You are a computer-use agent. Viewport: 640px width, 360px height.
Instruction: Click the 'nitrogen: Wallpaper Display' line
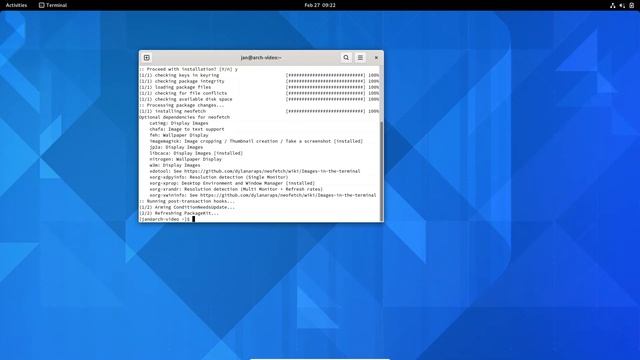(x=185, y=159)
